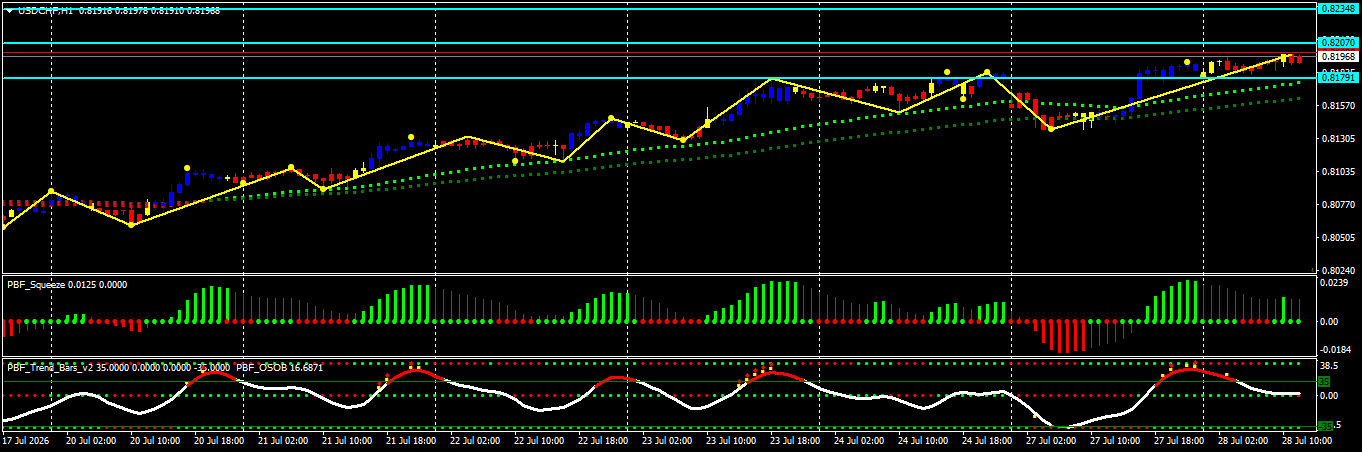Click the 20 Jul 10:00 time label
This screenshot has width=1362, height=452.
pyautogui.click(x=155, y=440)
